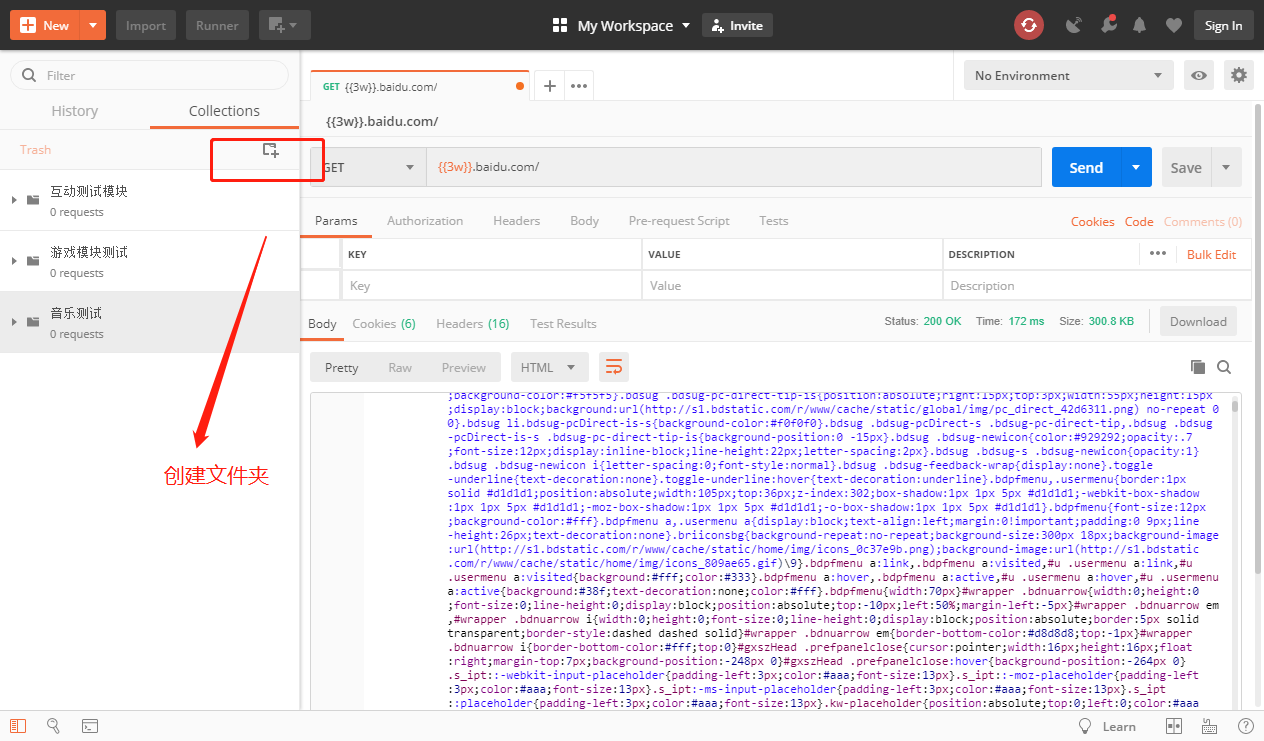Image resolution: width=1264 pixels, height=741 pixels.
Task: Open keyboard shortcuts icon in status bar
Action: (1211, 726)
